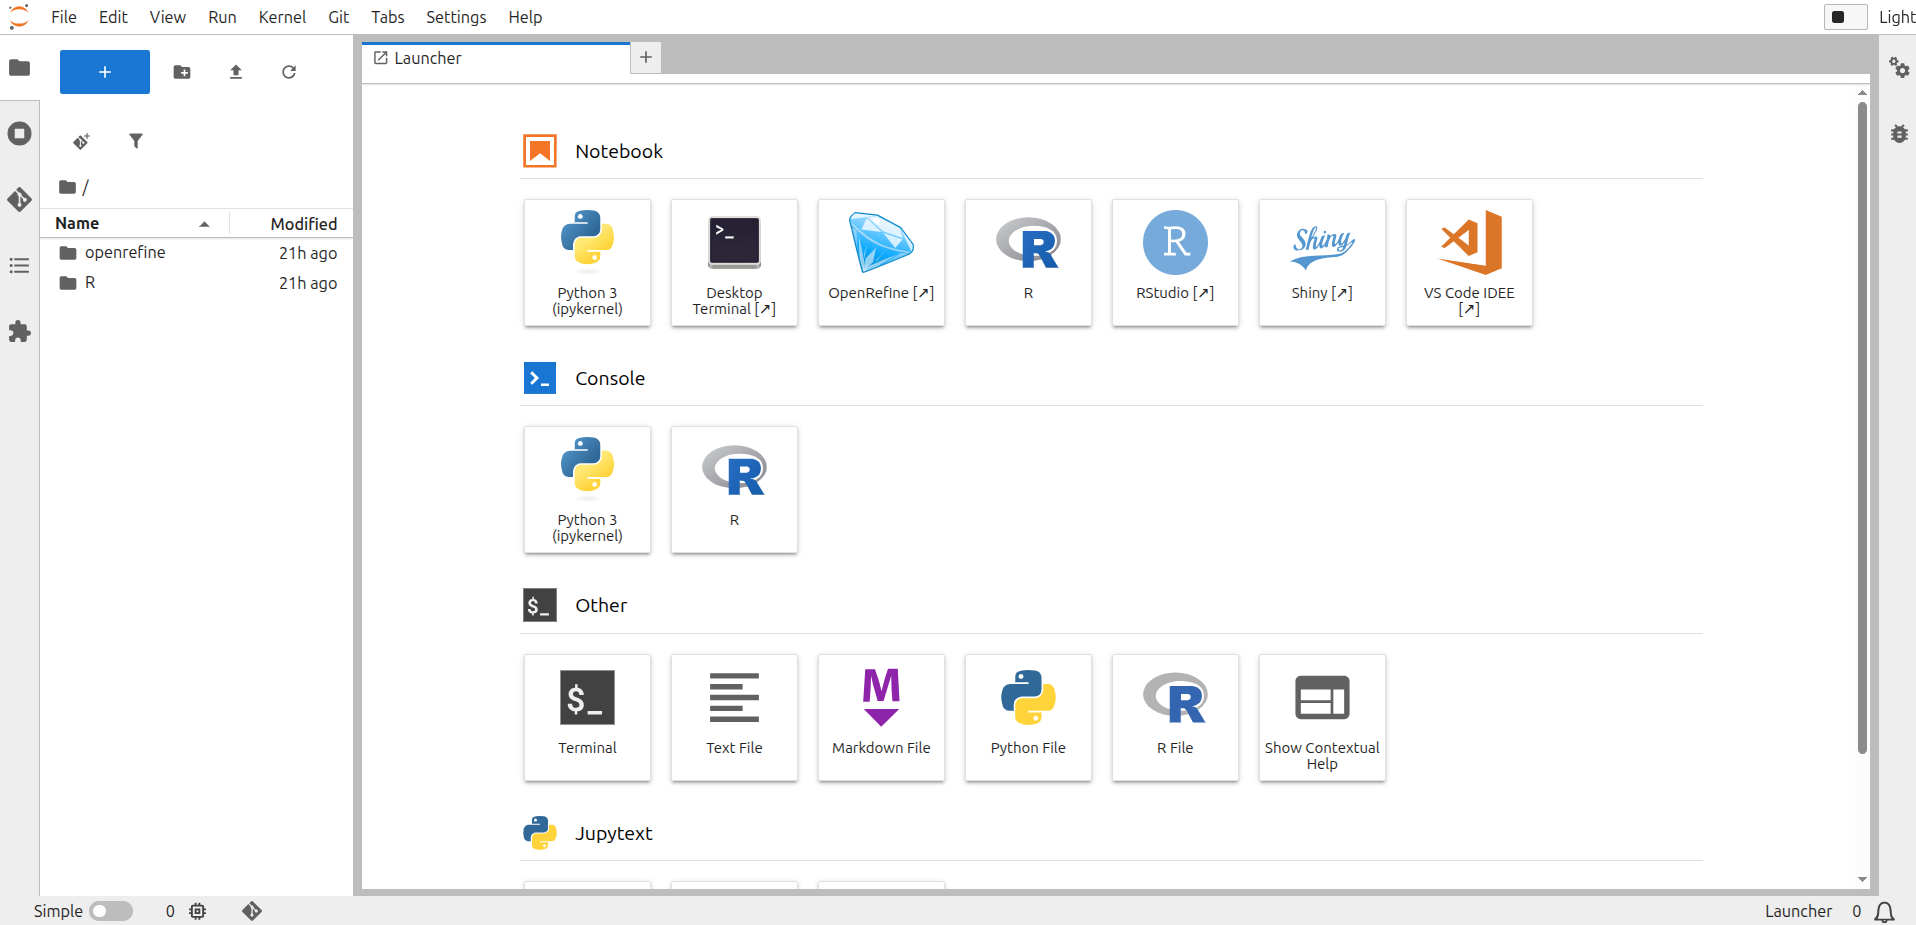Start an R console

coord(734,490)
